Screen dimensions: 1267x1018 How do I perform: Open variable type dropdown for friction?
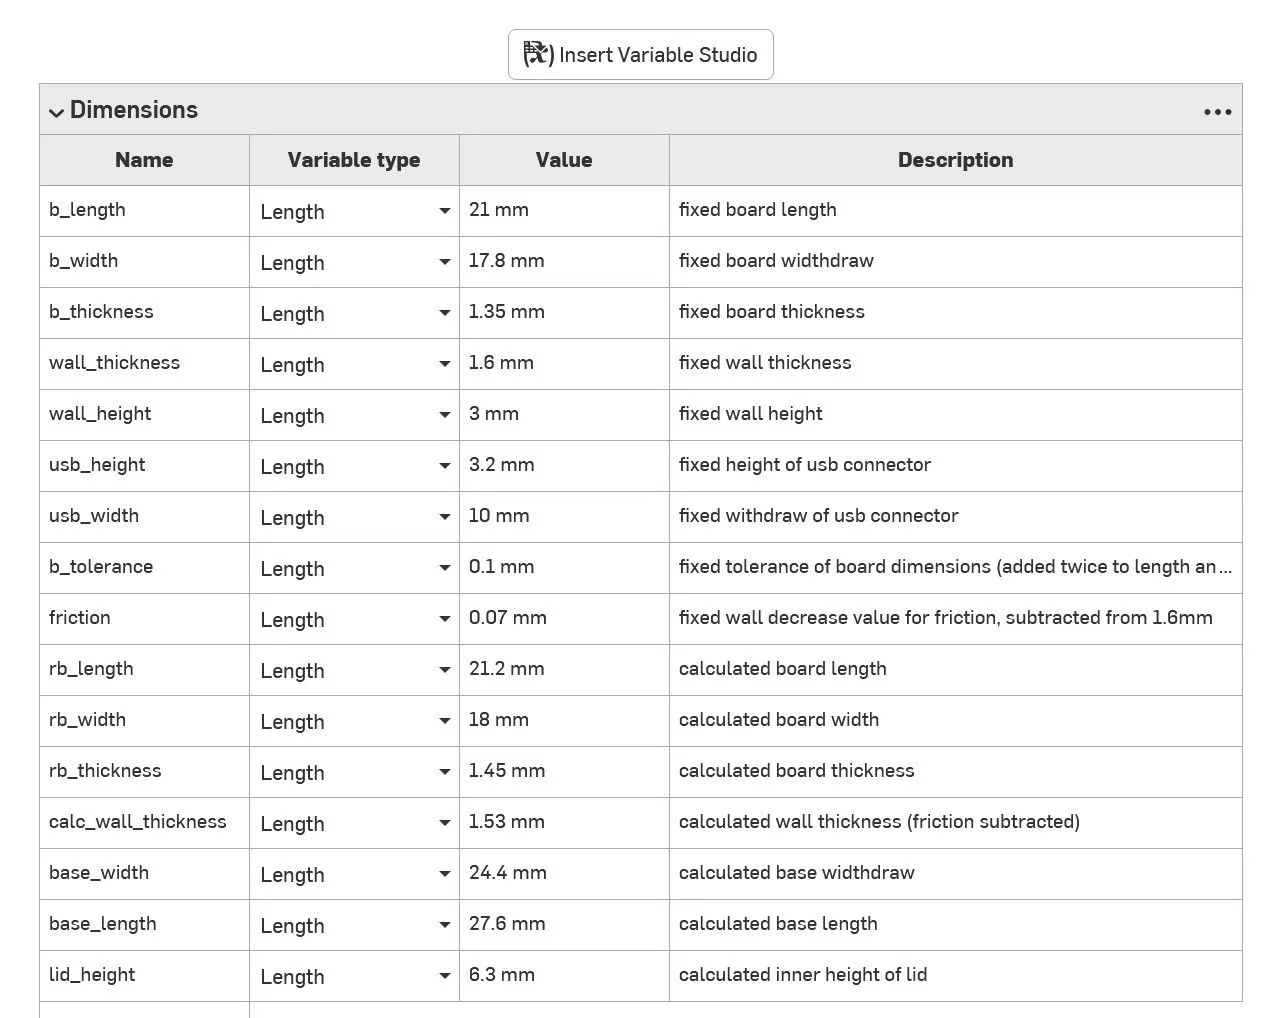354,620
